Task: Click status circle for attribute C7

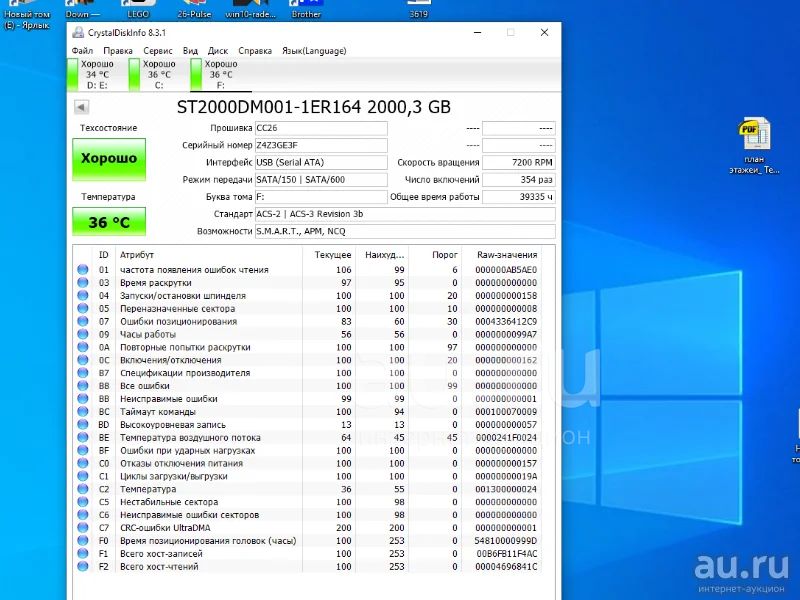Action: click(83, 528)
